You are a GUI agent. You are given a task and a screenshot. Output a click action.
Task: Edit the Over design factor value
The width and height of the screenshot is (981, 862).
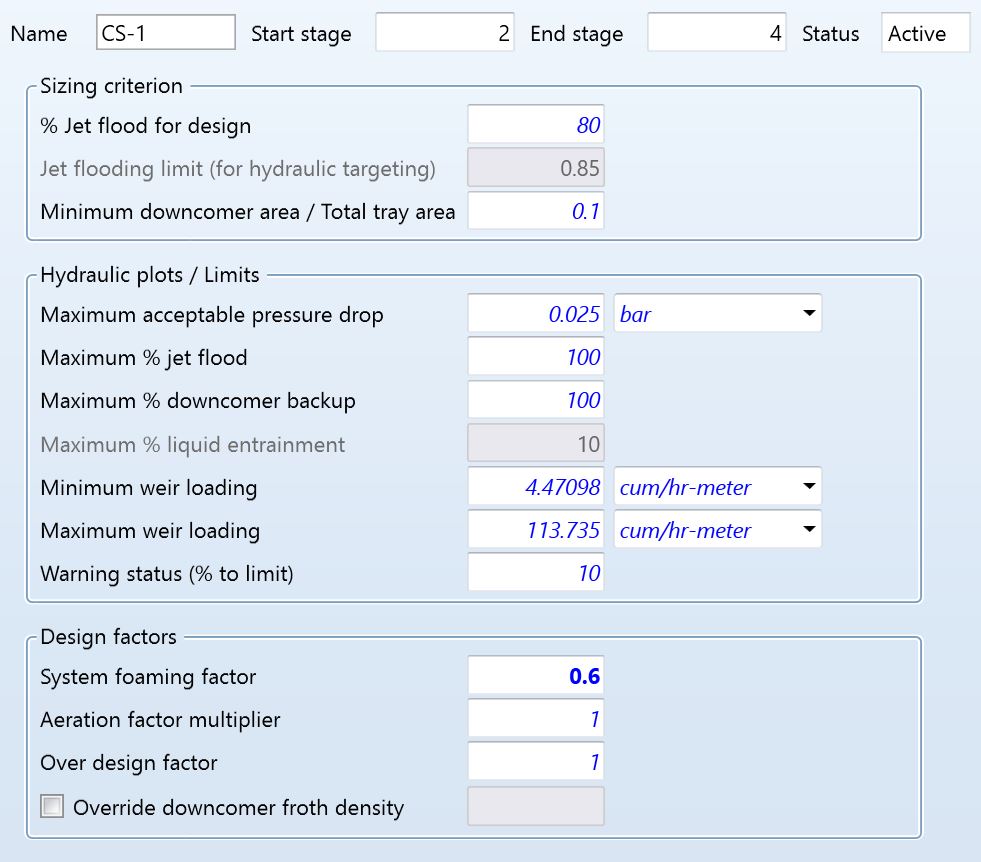[536, 763]
